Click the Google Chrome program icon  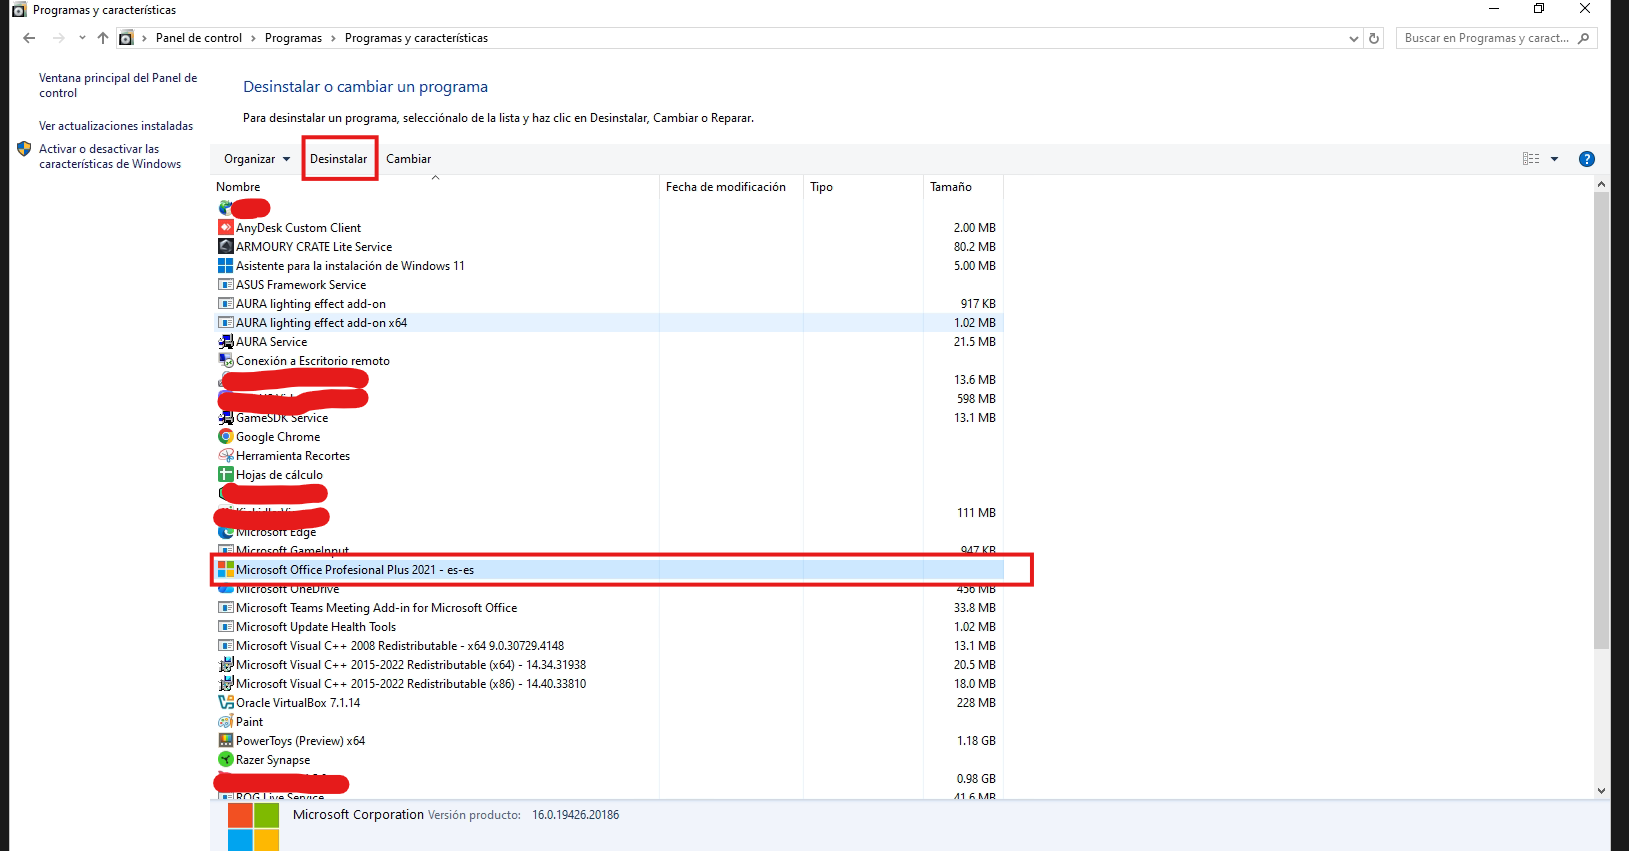(225, 437)
